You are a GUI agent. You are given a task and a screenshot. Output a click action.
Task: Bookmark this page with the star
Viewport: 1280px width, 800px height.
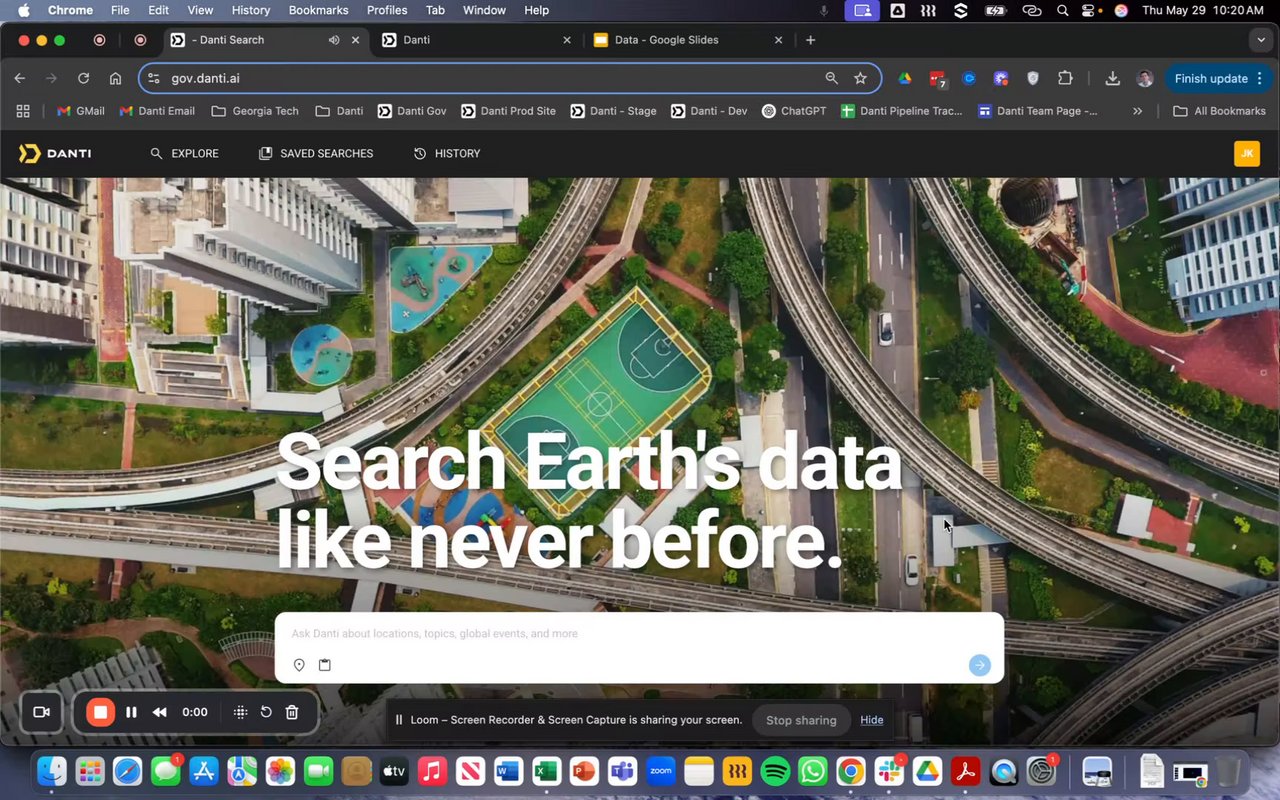[x=860, y=78]
